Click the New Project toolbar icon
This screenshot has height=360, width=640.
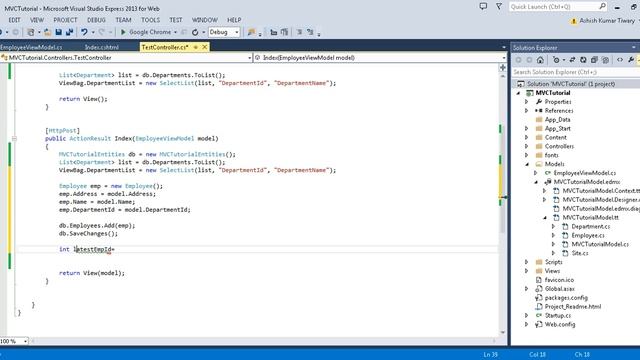(x=31, y=32)
